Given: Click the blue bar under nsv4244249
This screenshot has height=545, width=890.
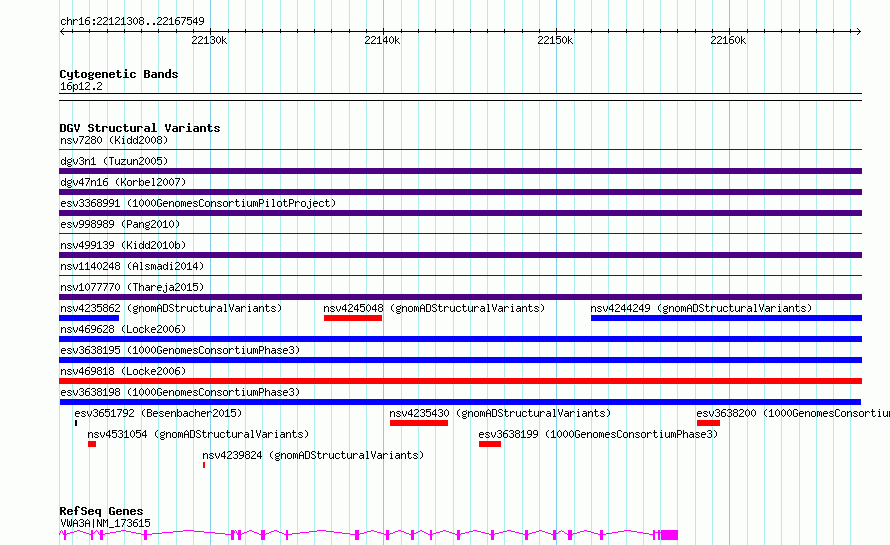Looking at the screenshot, I should tap(727, 318).
